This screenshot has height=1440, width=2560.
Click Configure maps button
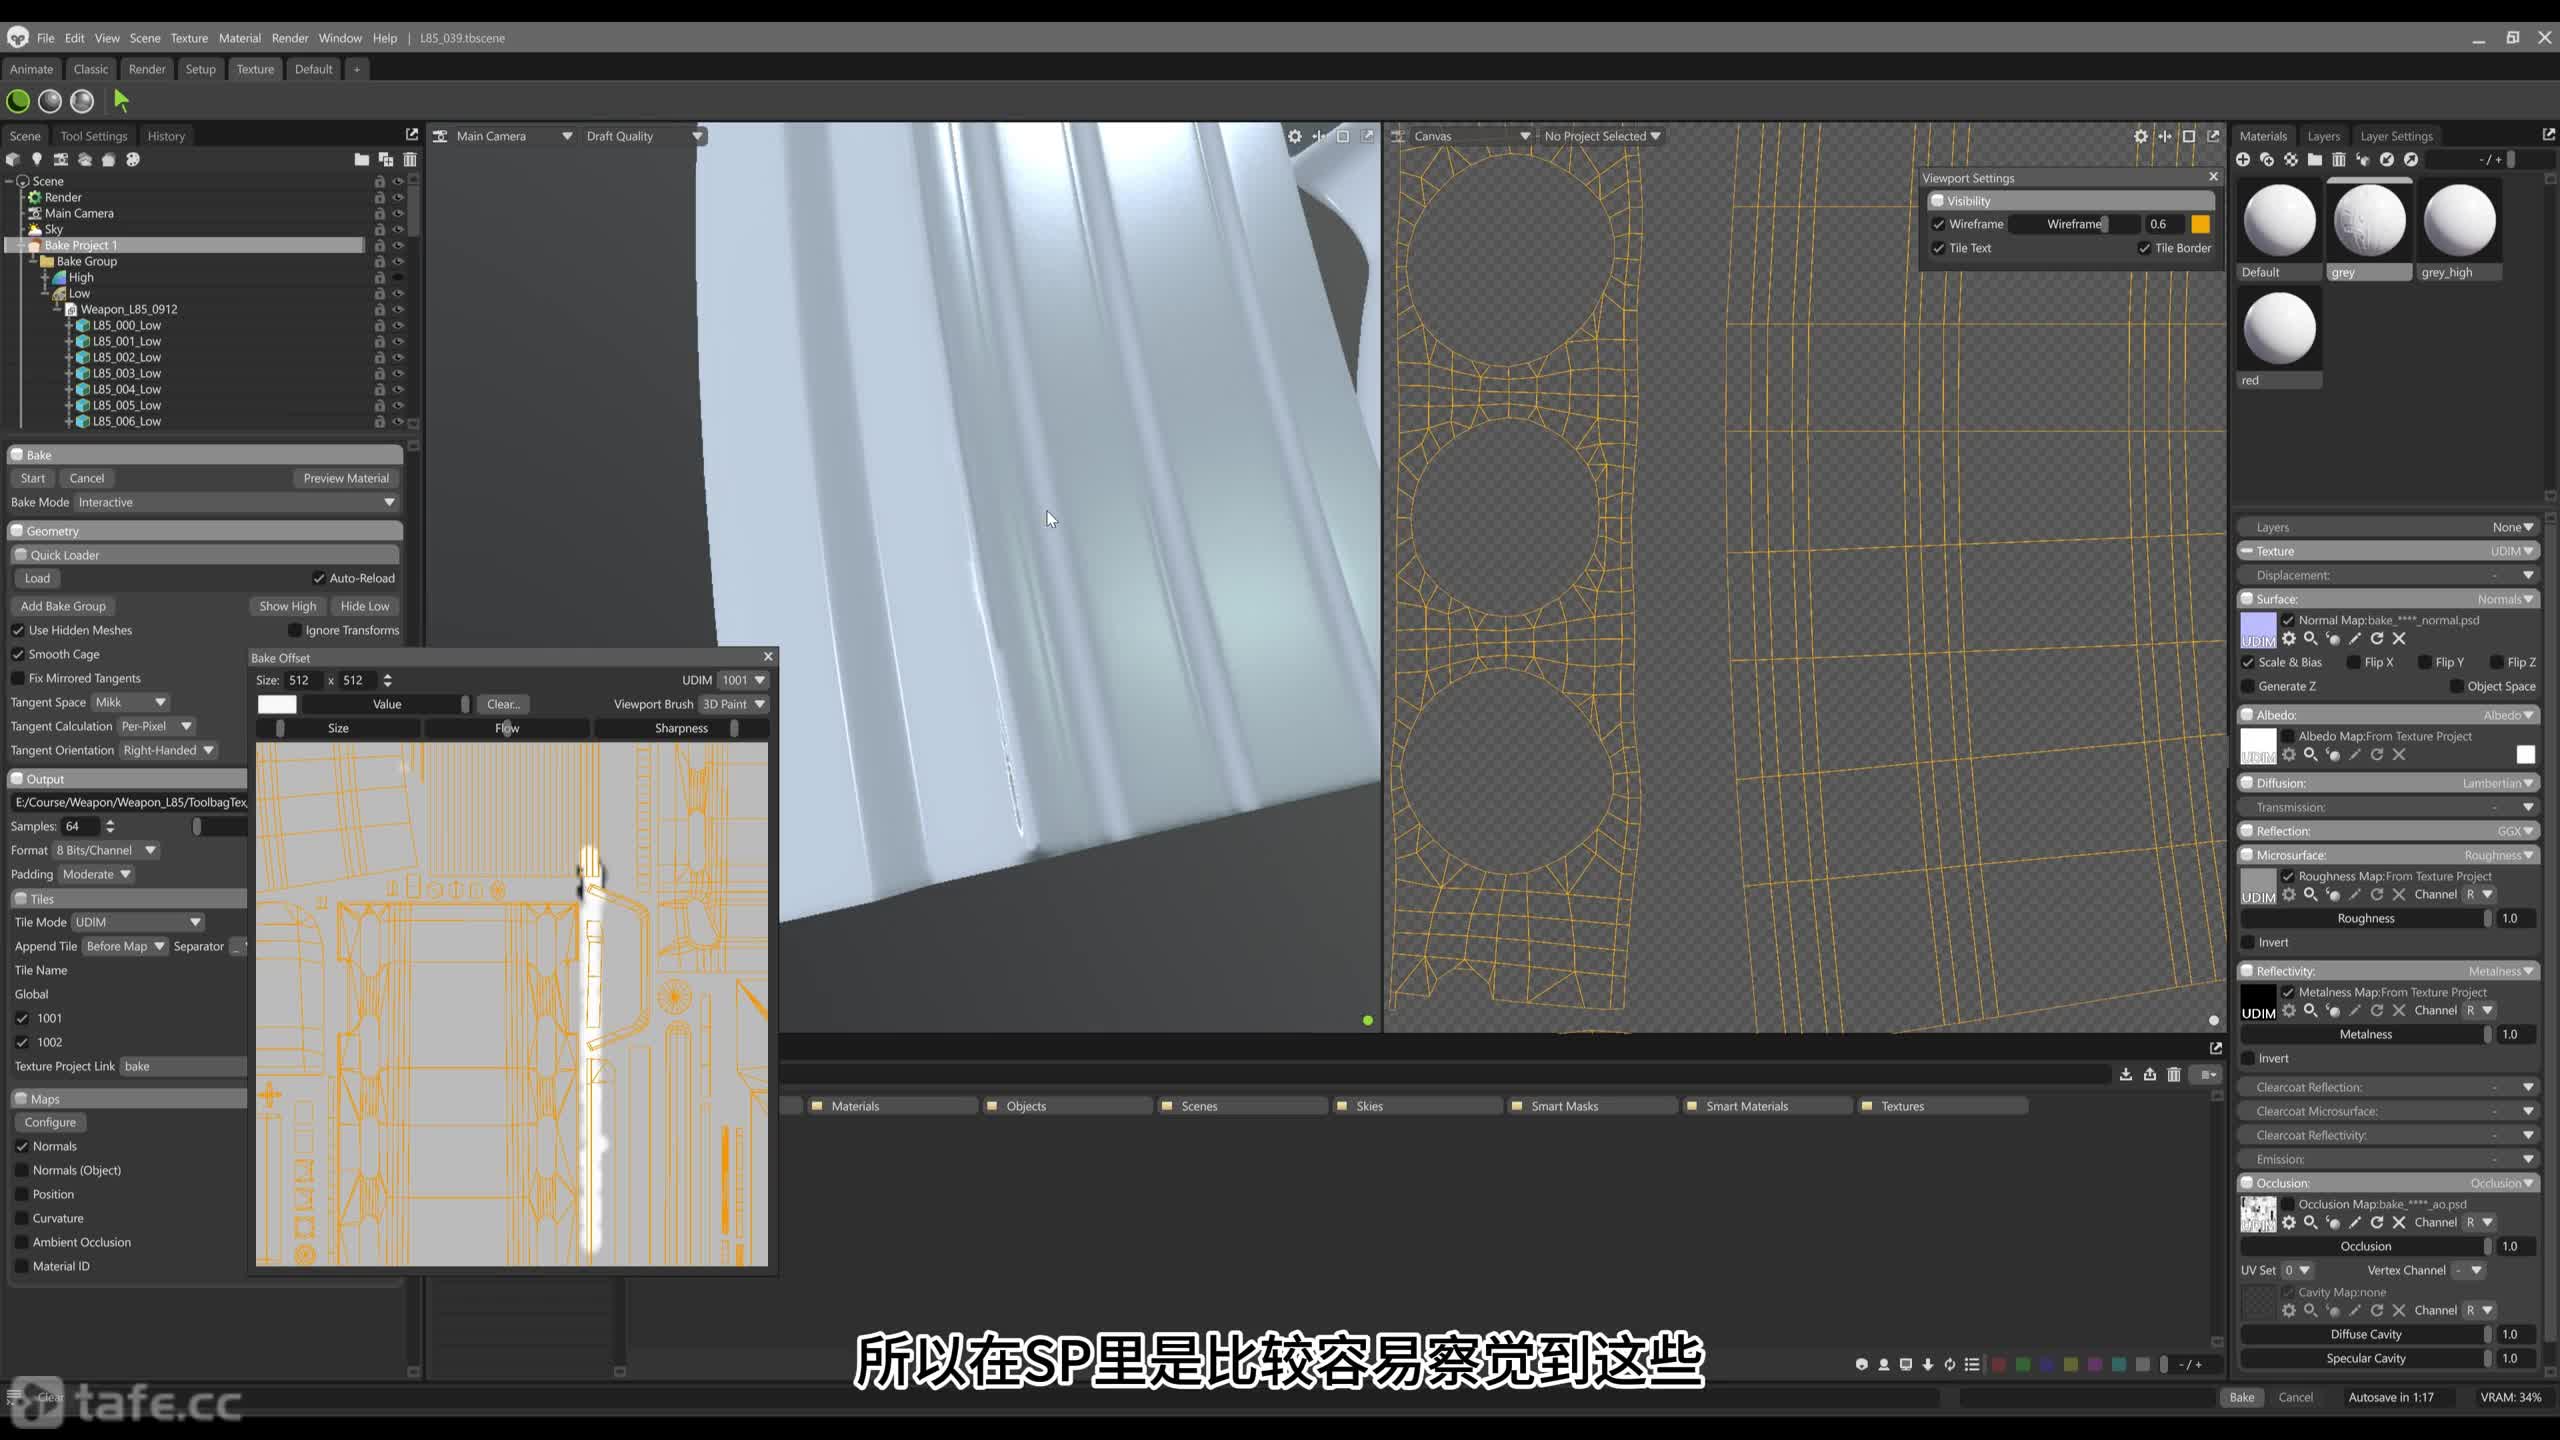point(50,1122)
